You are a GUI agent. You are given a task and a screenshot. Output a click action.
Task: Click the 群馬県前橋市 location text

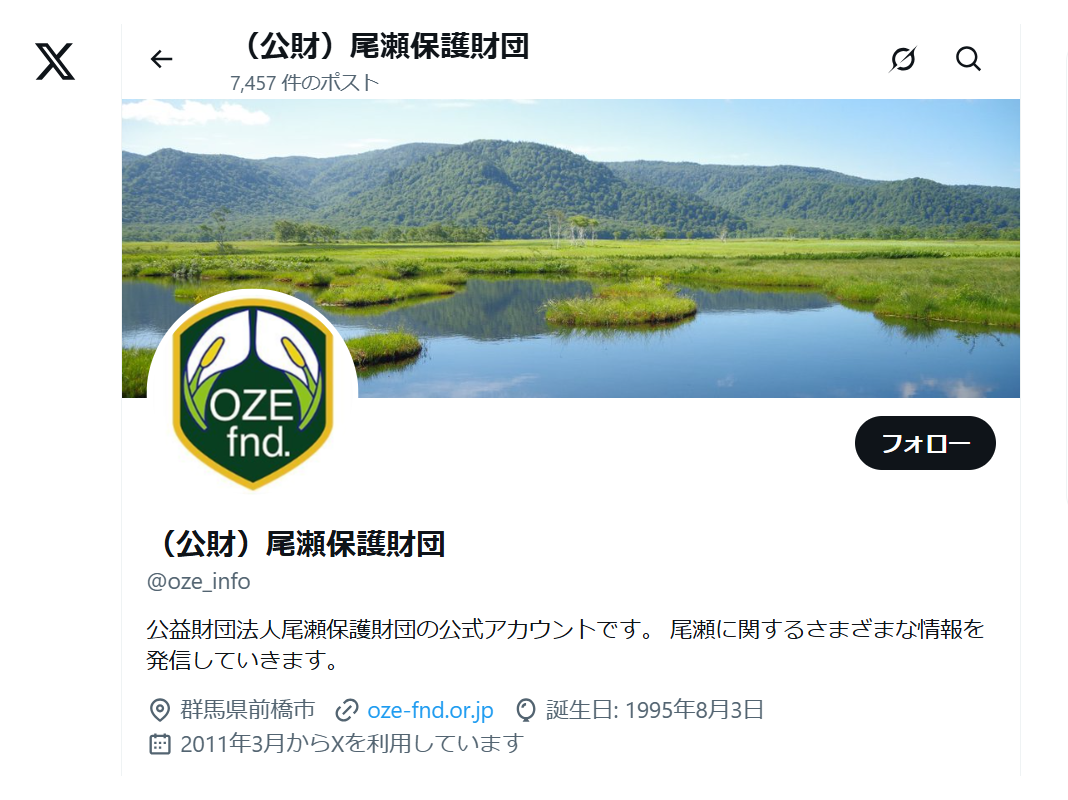tap(248, 709)
